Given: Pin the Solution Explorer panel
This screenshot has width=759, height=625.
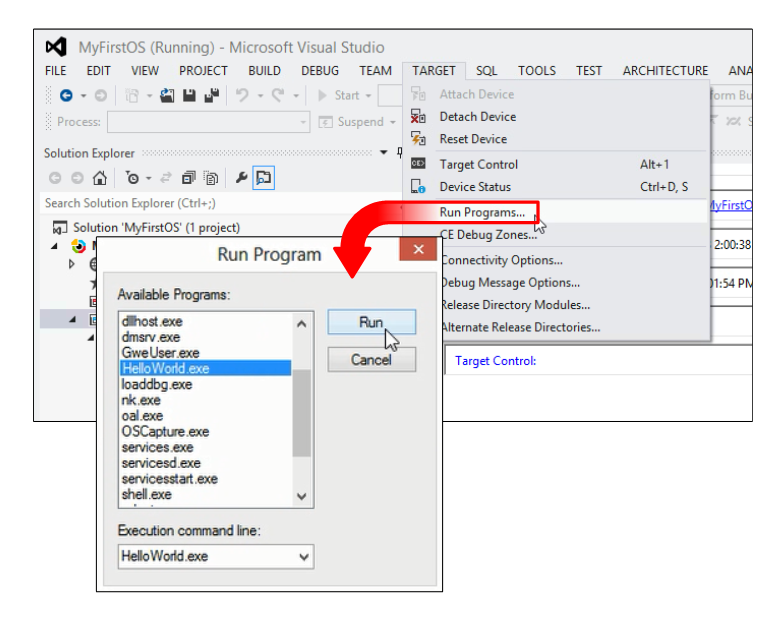Looking at the screenshot, I should (x=399, y=152).
